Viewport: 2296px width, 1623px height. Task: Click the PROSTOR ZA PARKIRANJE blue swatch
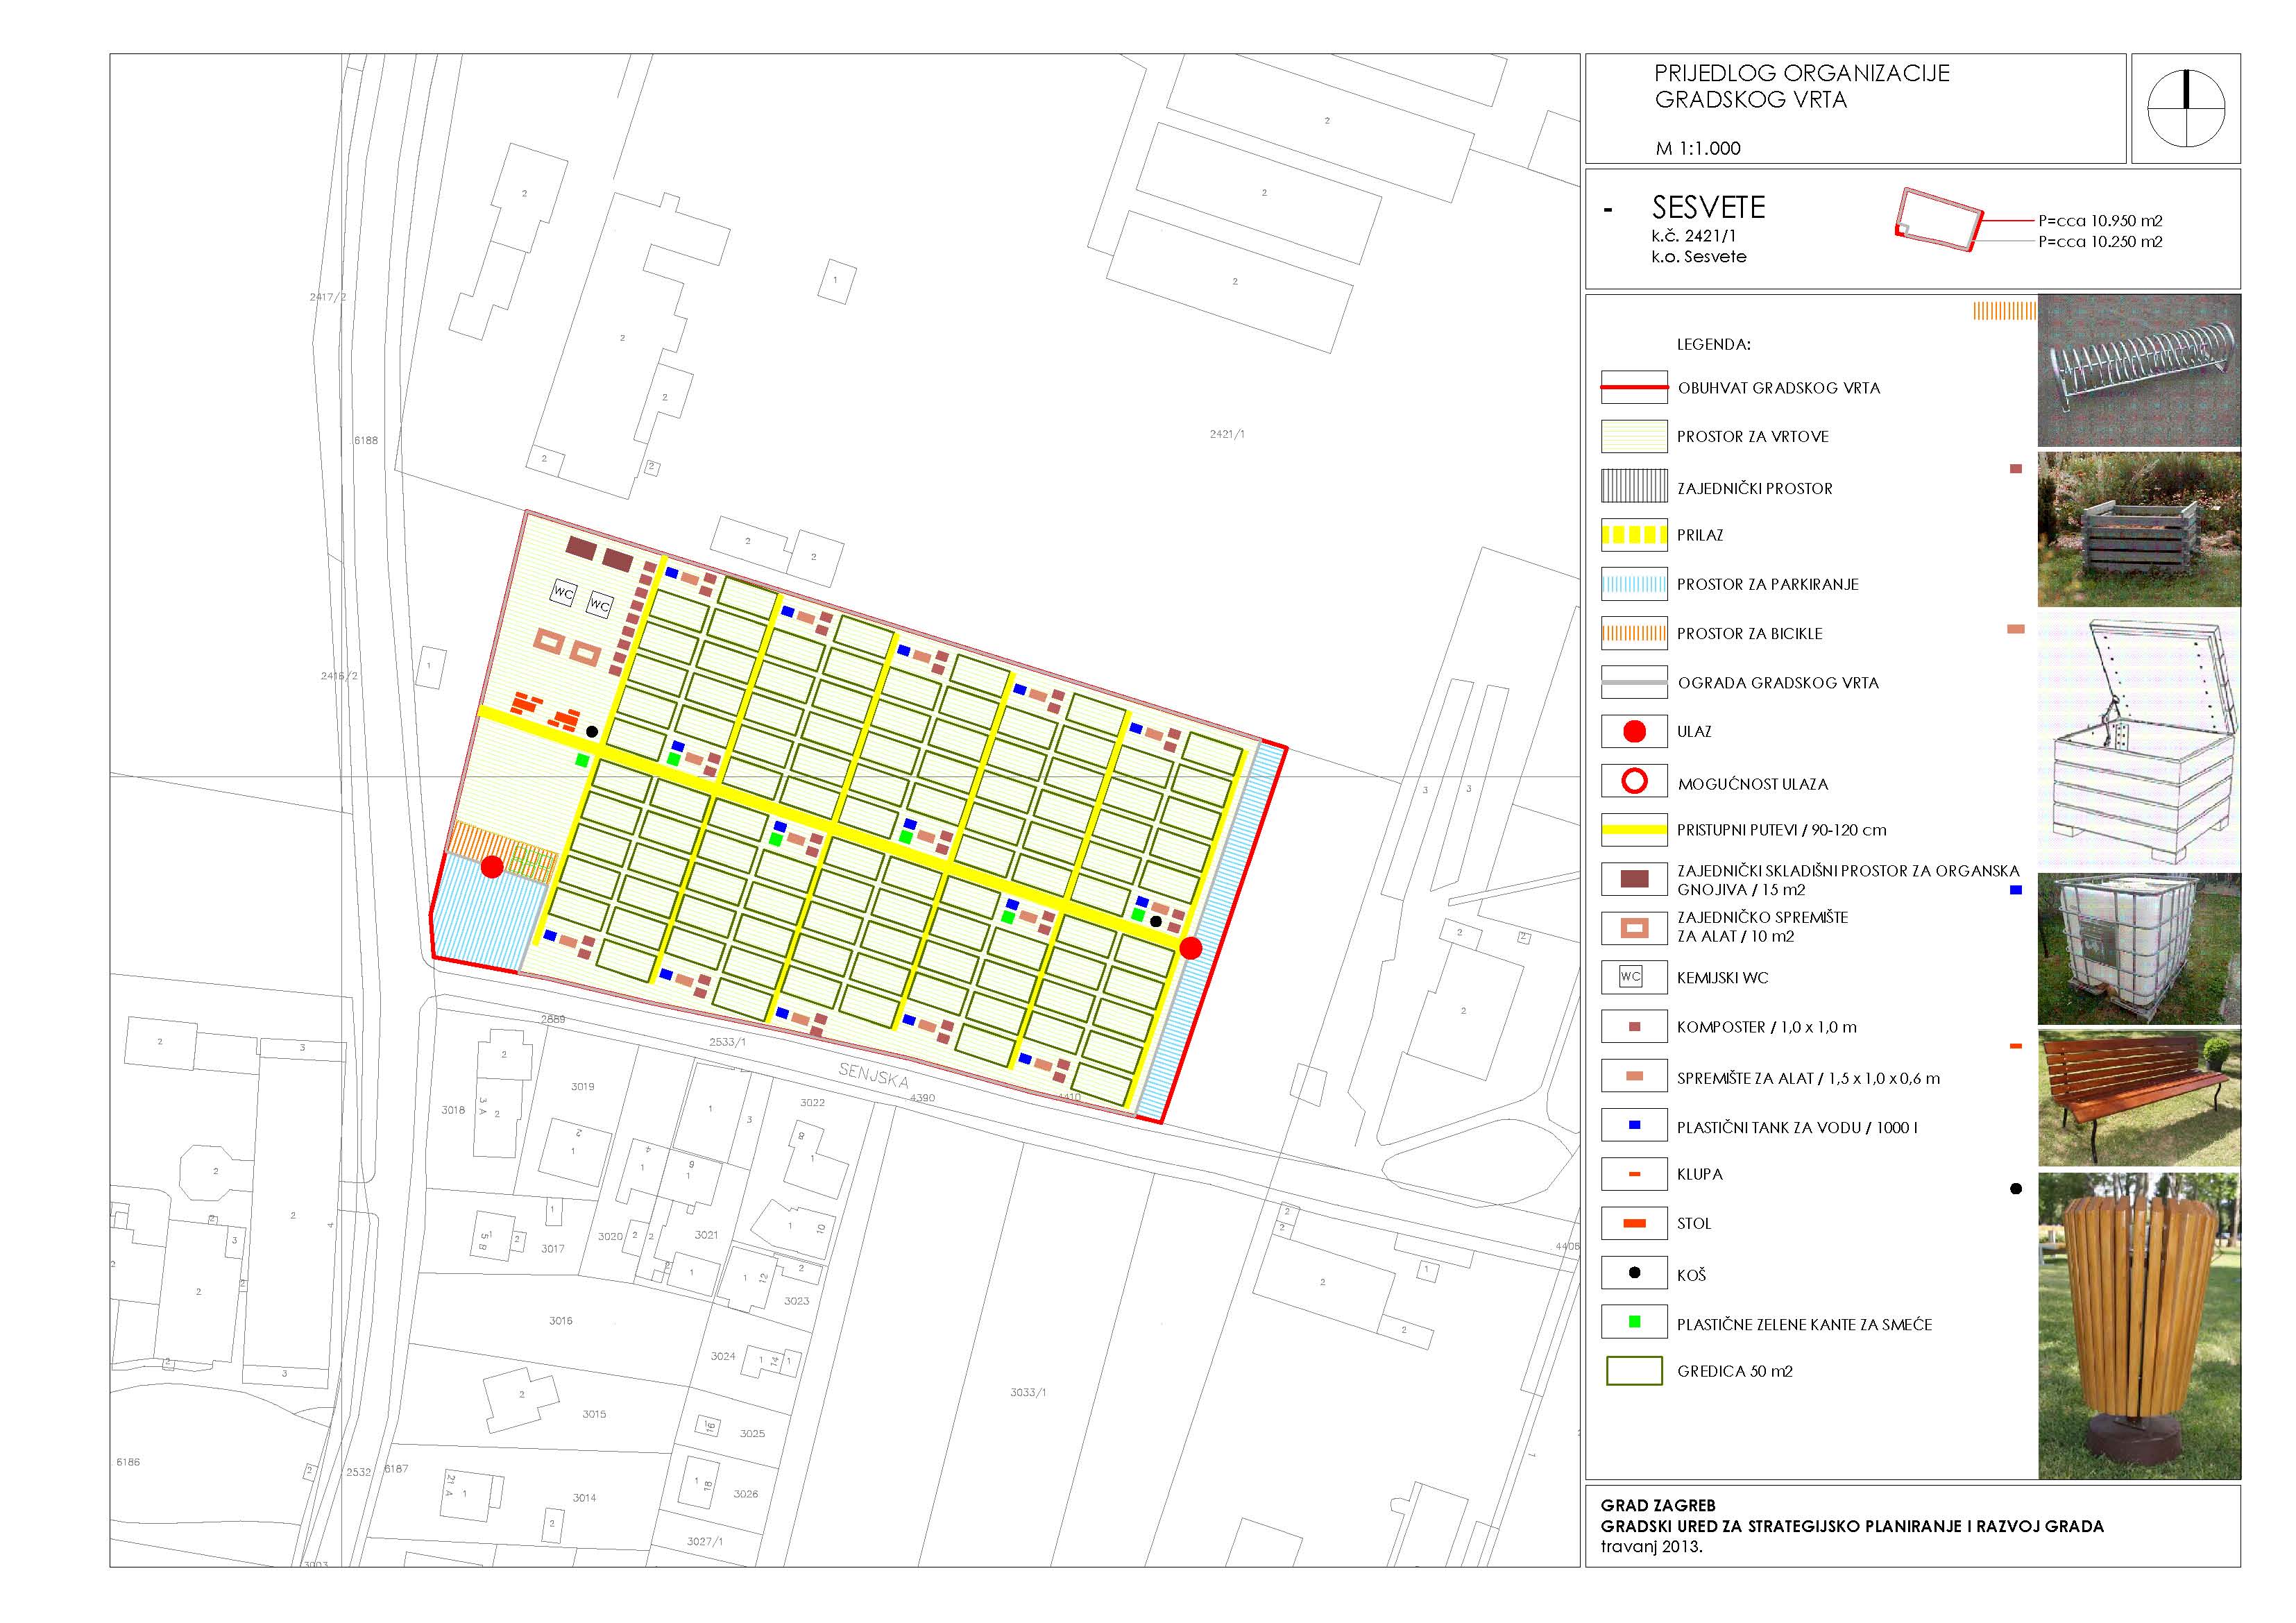point(1634,584)
